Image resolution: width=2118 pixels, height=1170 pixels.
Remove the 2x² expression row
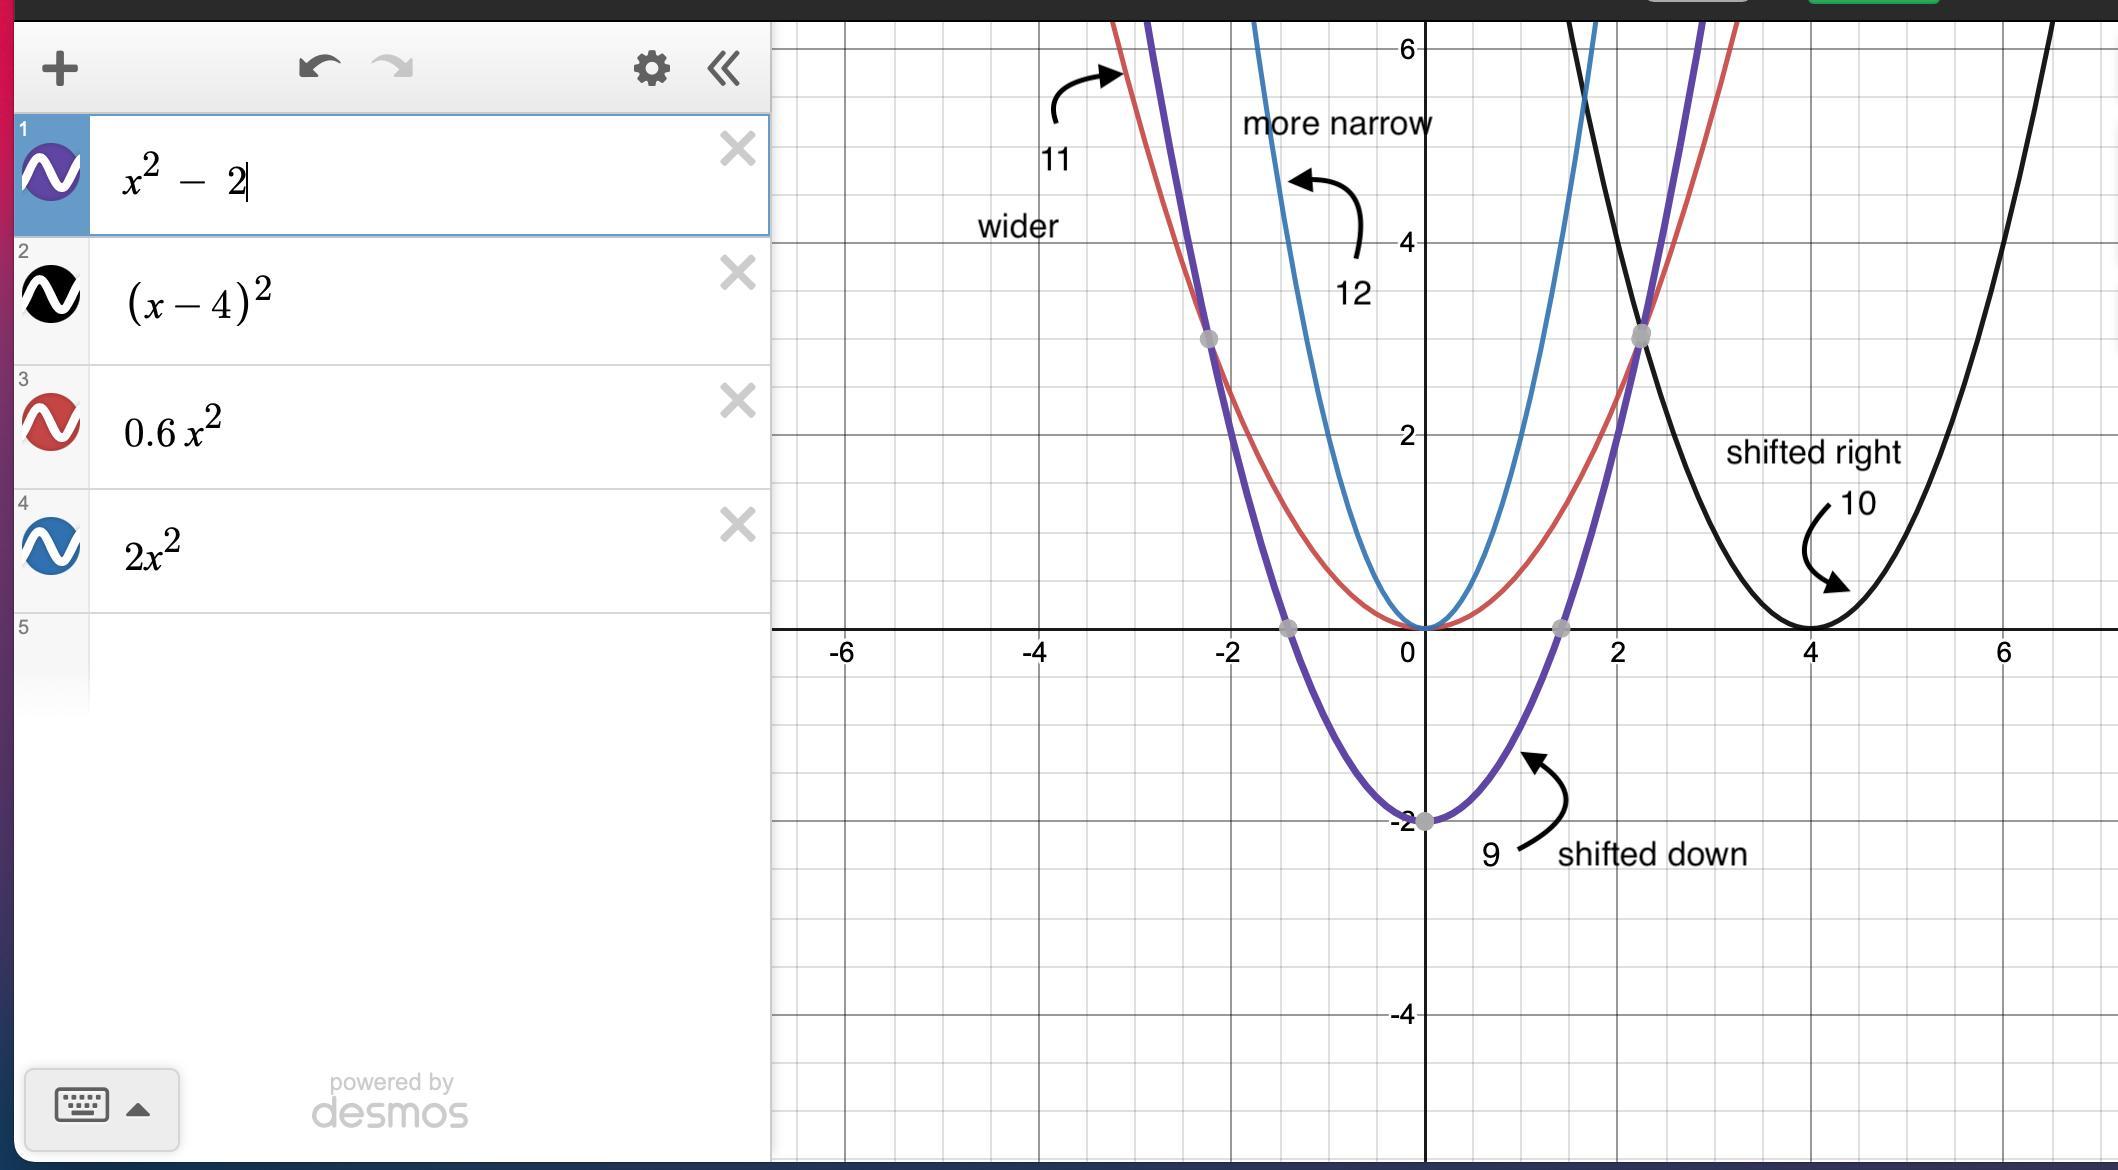[x=737, y=525]
